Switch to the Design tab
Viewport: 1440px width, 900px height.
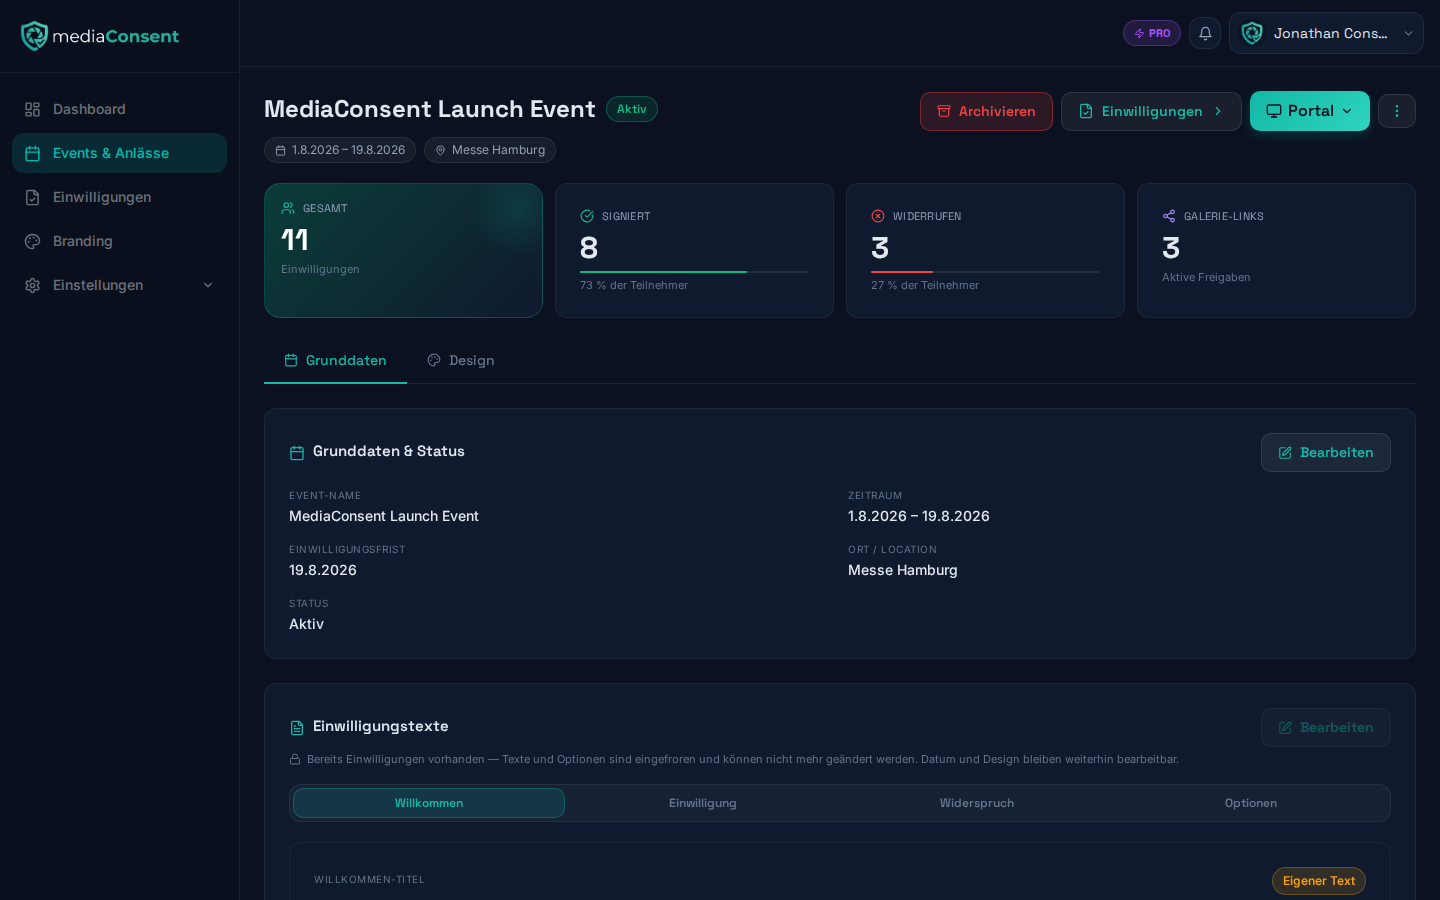click(461, 360)
